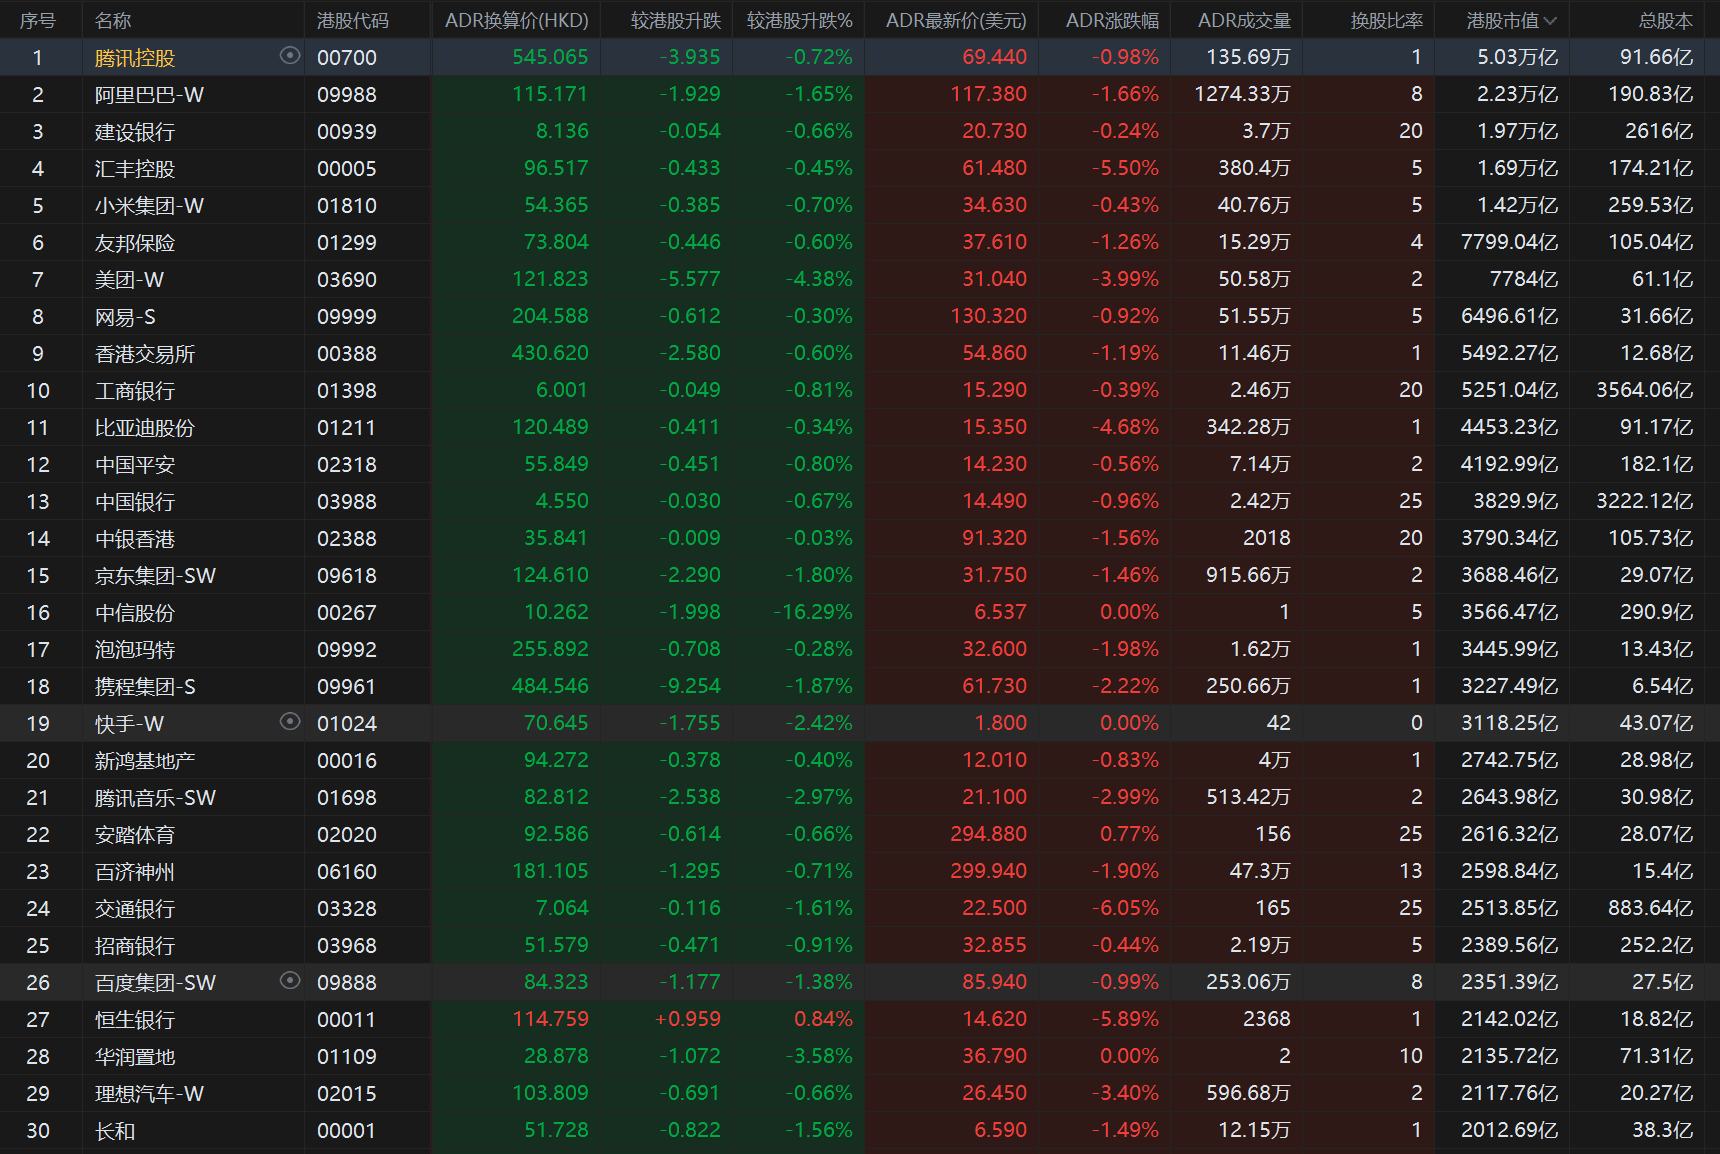Screen dimensions: 1720x1154
Task: Select the 交通银行 row
Action: click(860, 908)
